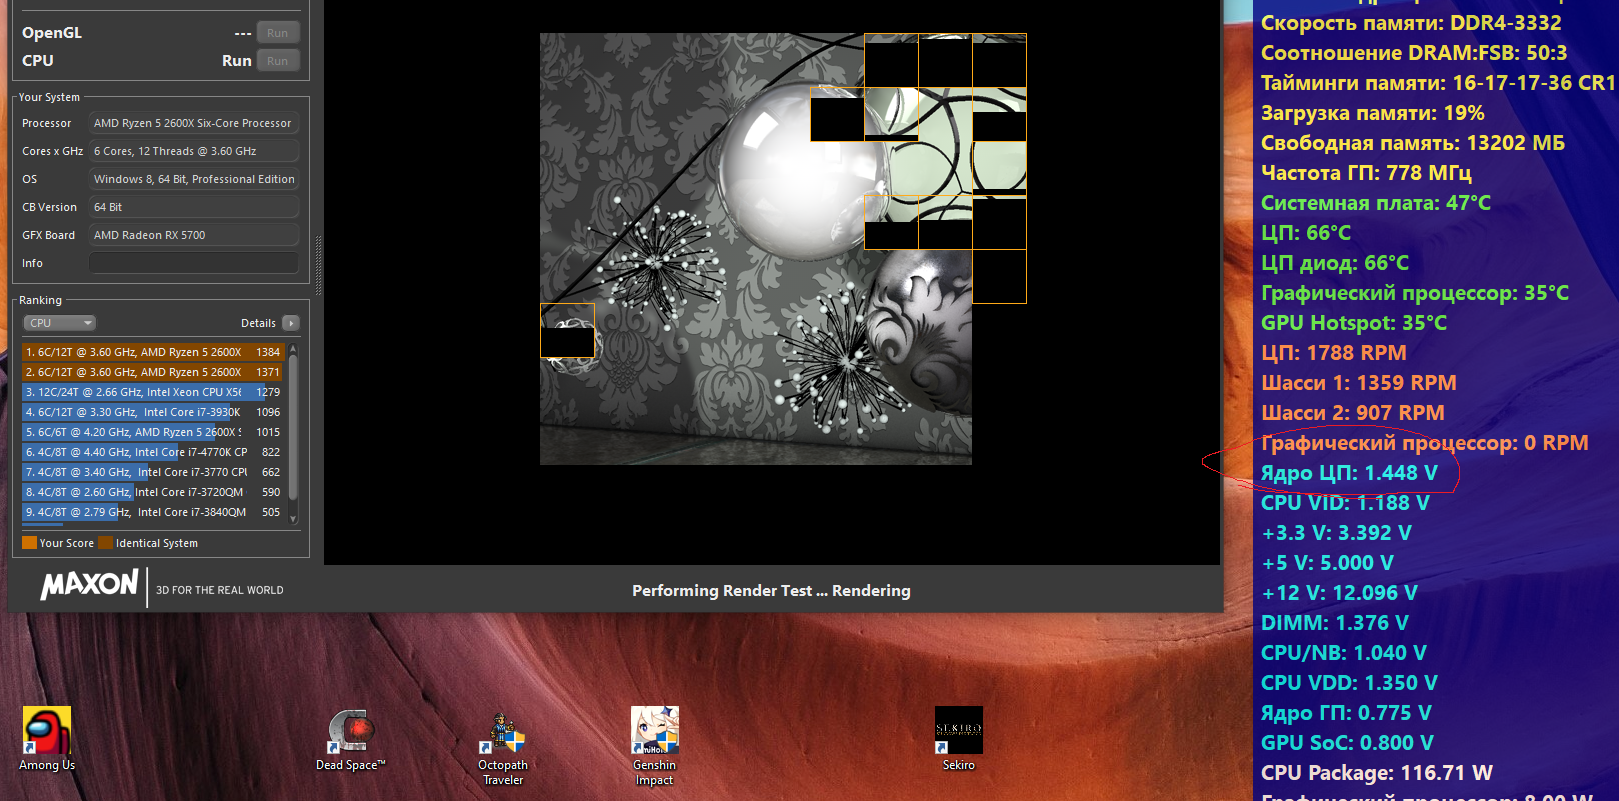Select the Core i7-4770K ranking row

(x=153, y=452)
